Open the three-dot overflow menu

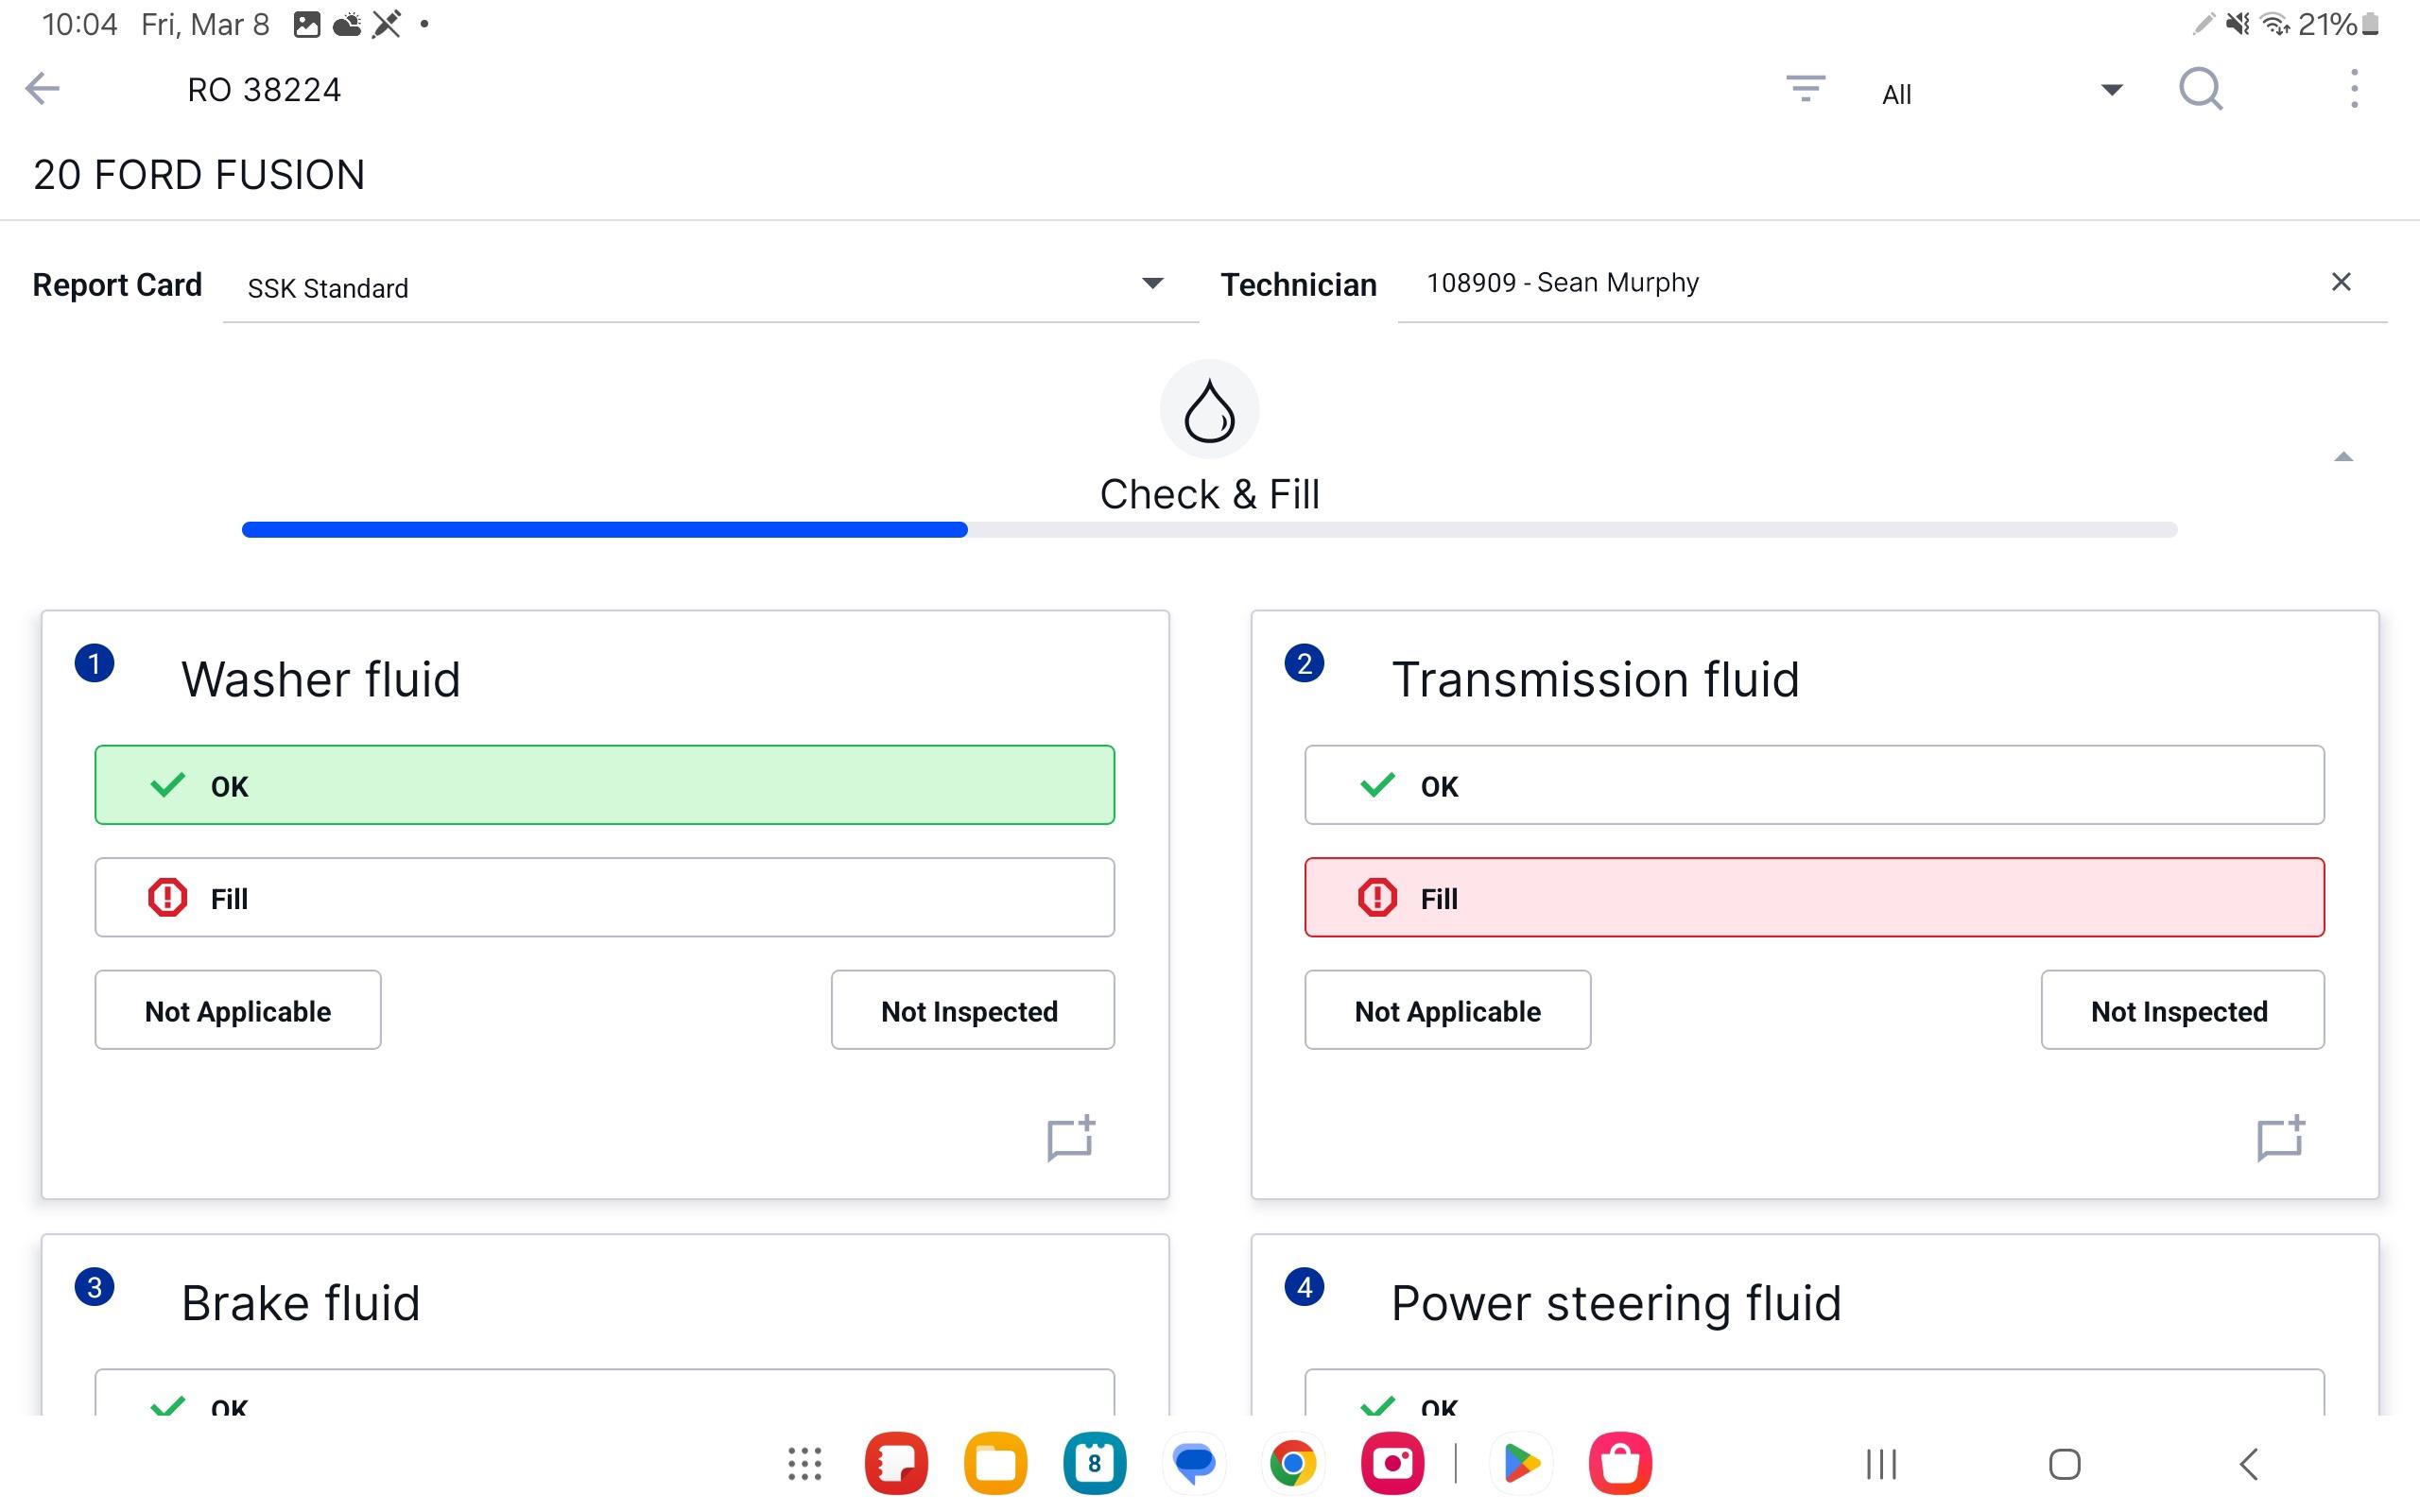coord(2354,89)
